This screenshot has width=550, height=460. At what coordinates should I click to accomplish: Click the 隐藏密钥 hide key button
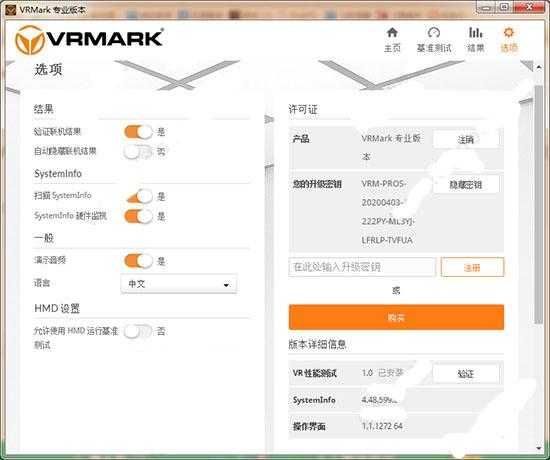click(465, 184)
